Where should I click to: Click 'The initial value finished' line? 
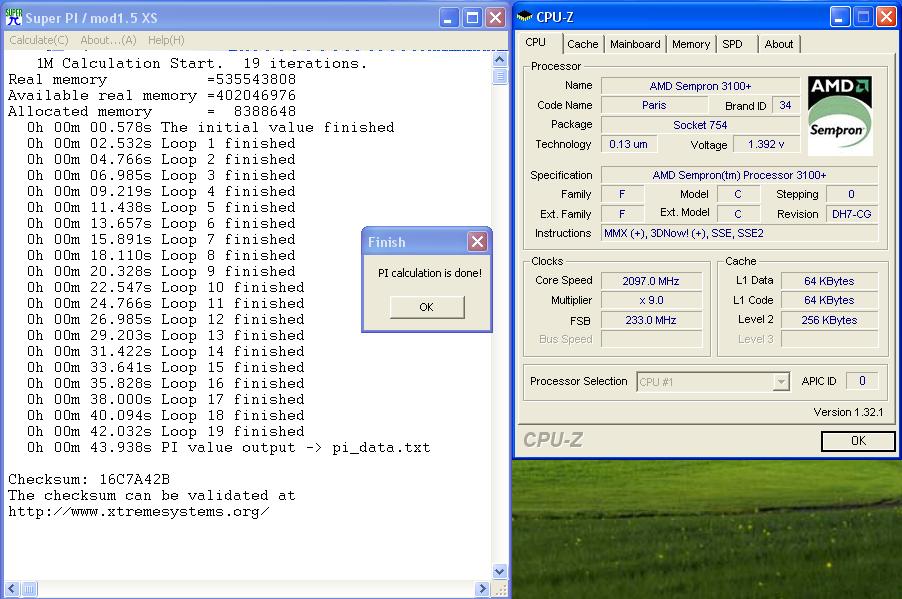(211, 127)
